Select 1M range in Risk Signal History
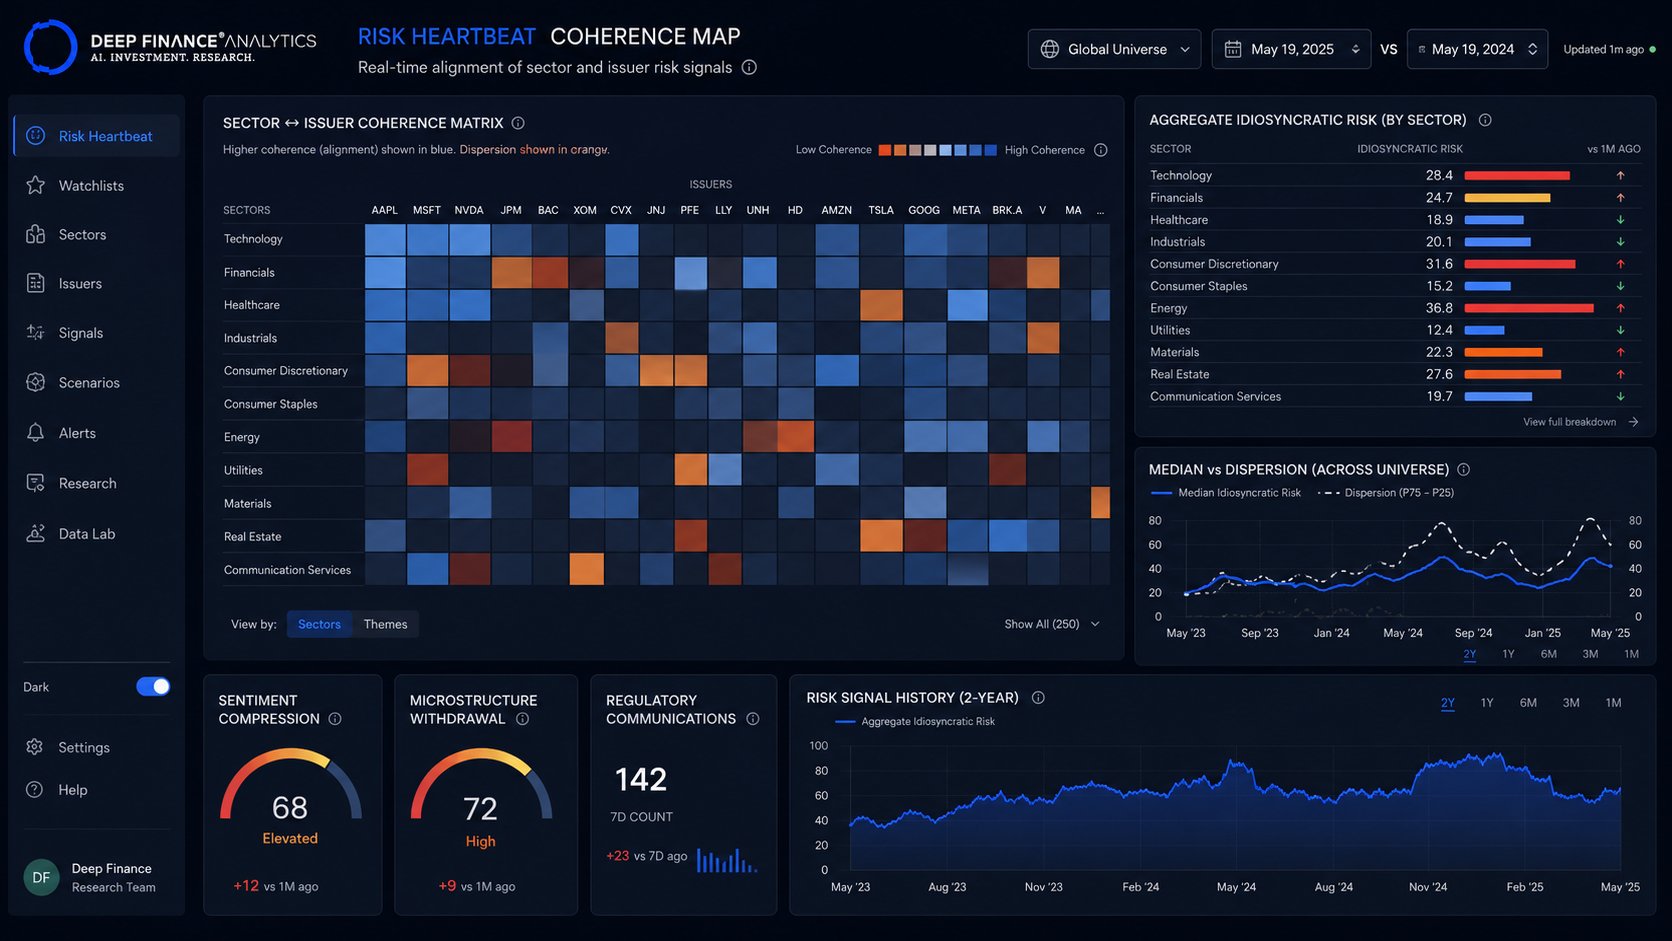The width and height of the screenshot is (1672, 941). (1613, 703)
